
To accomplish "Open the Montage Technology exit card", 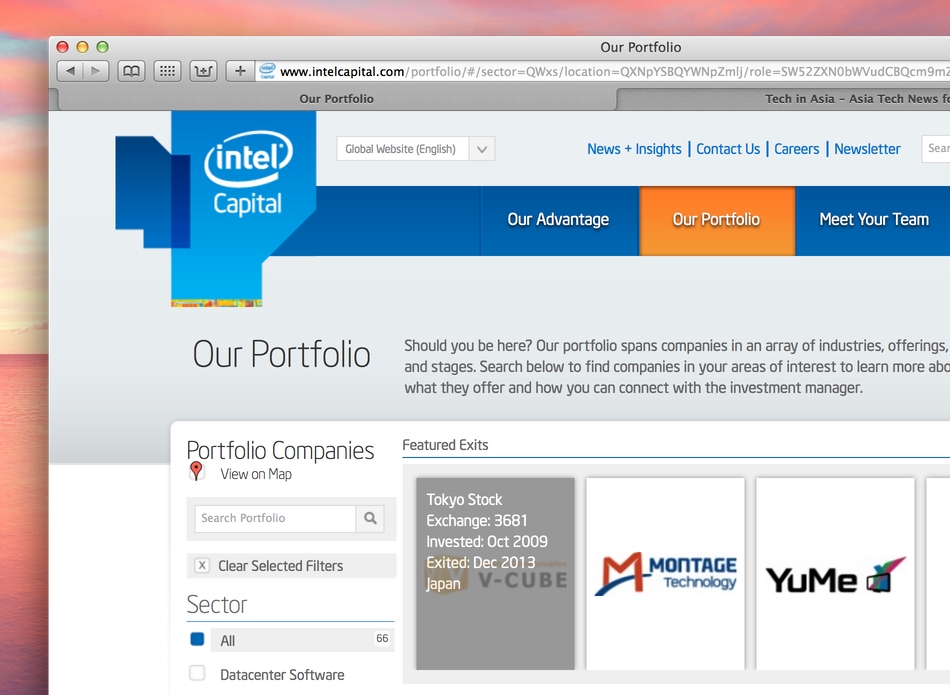I will tap(665, 573).
